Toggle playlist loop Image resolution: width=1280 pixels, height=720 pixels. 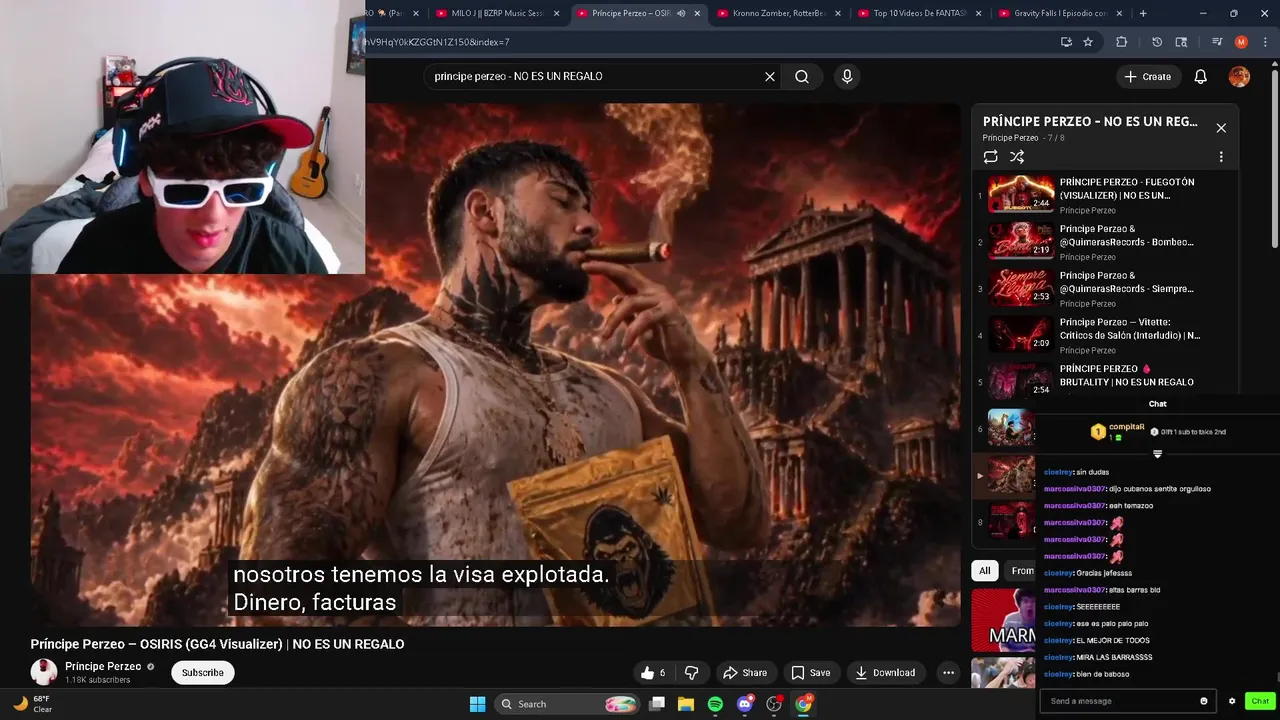pos(990,157)
